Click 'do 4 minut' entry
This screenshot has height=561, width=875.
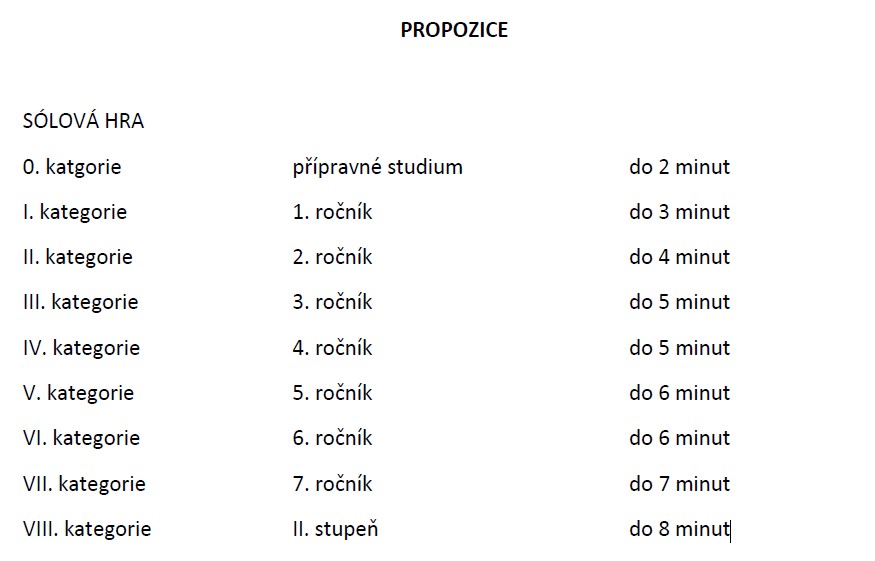tap(679, 257)
